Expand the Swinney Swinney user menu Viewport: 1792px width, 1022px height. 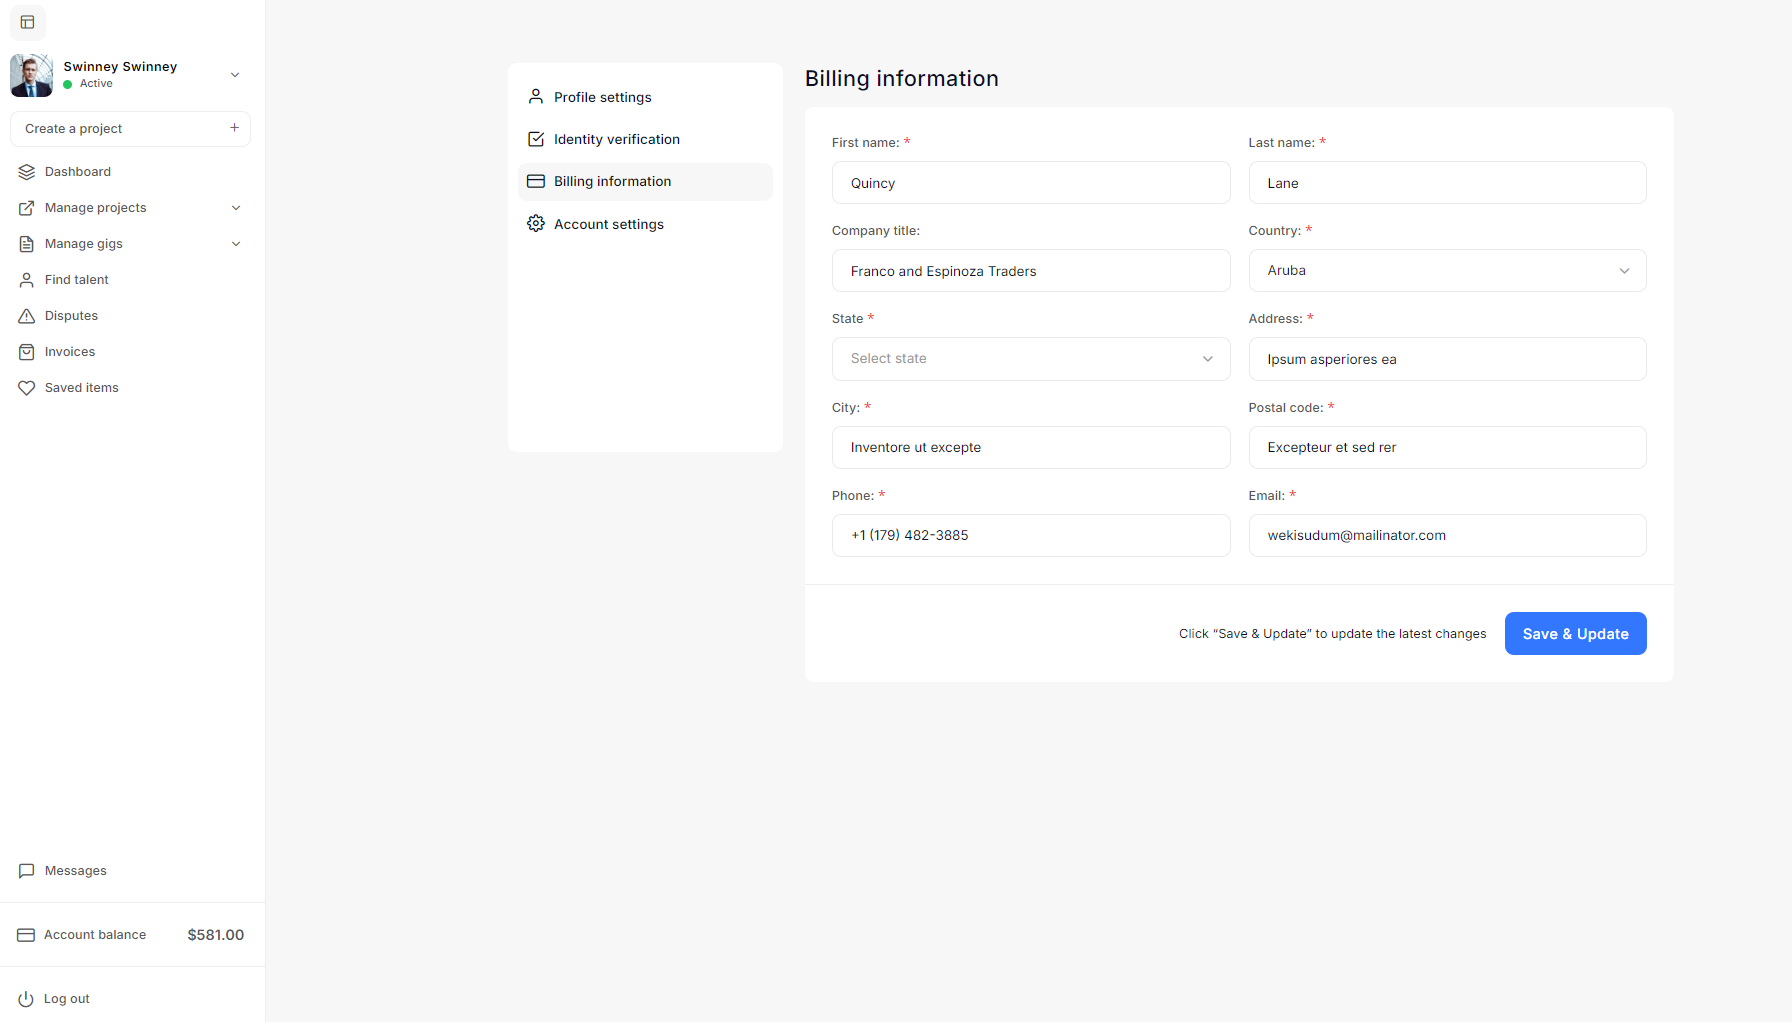pos(235,75)
